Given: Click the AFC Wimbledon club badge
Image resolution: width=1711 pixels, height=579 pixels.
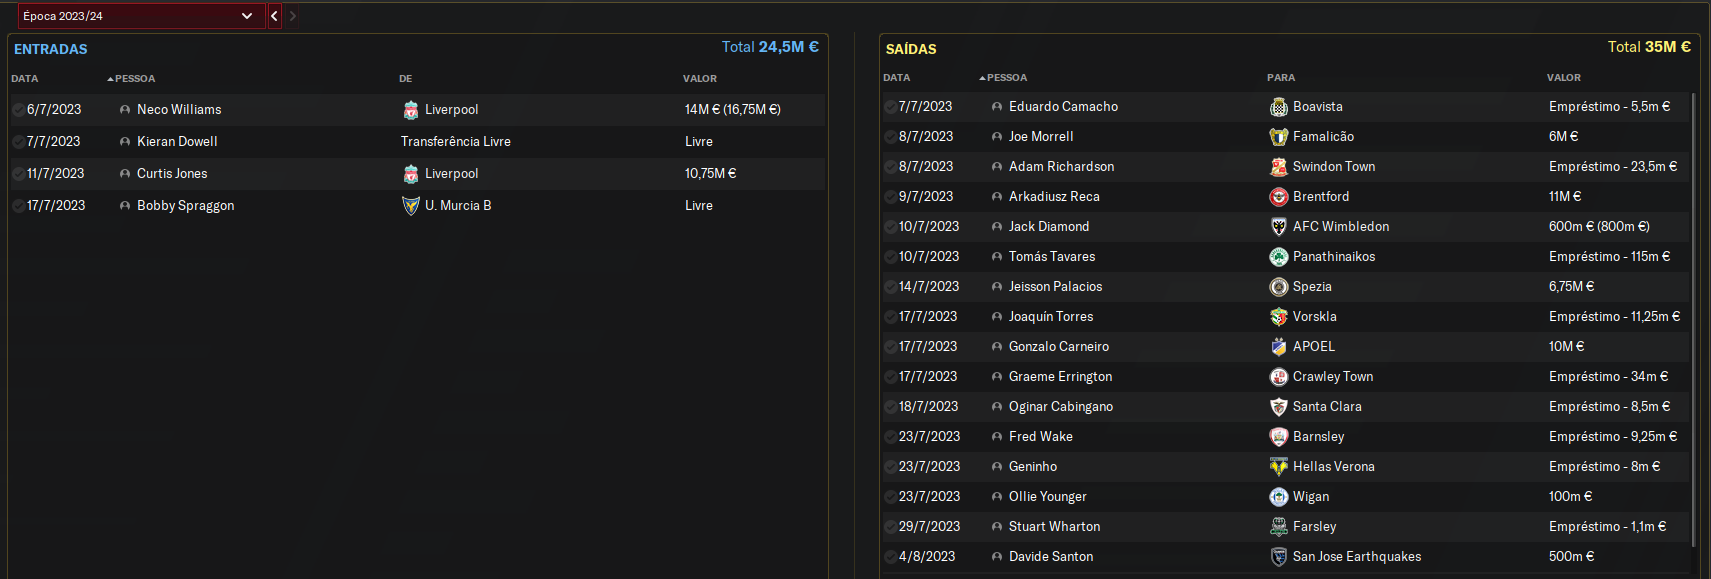Looking at the screenshot, I should 1278,227.
